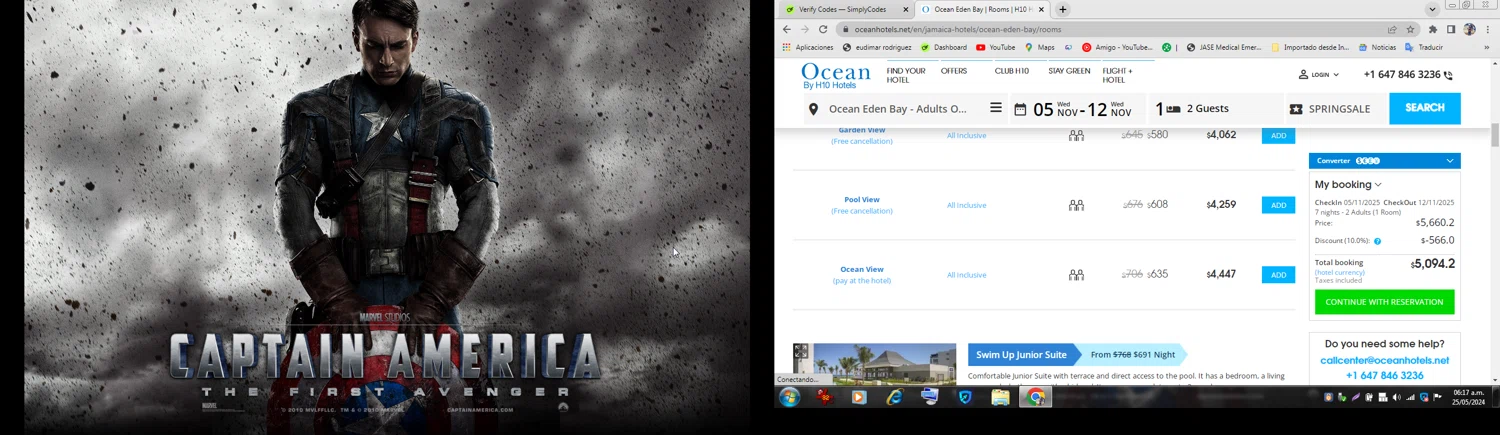Image resolution: width=1500 pixels, height=435 pixels.
Task: Click the volume icon in system tray
Action: point(1397,397)
